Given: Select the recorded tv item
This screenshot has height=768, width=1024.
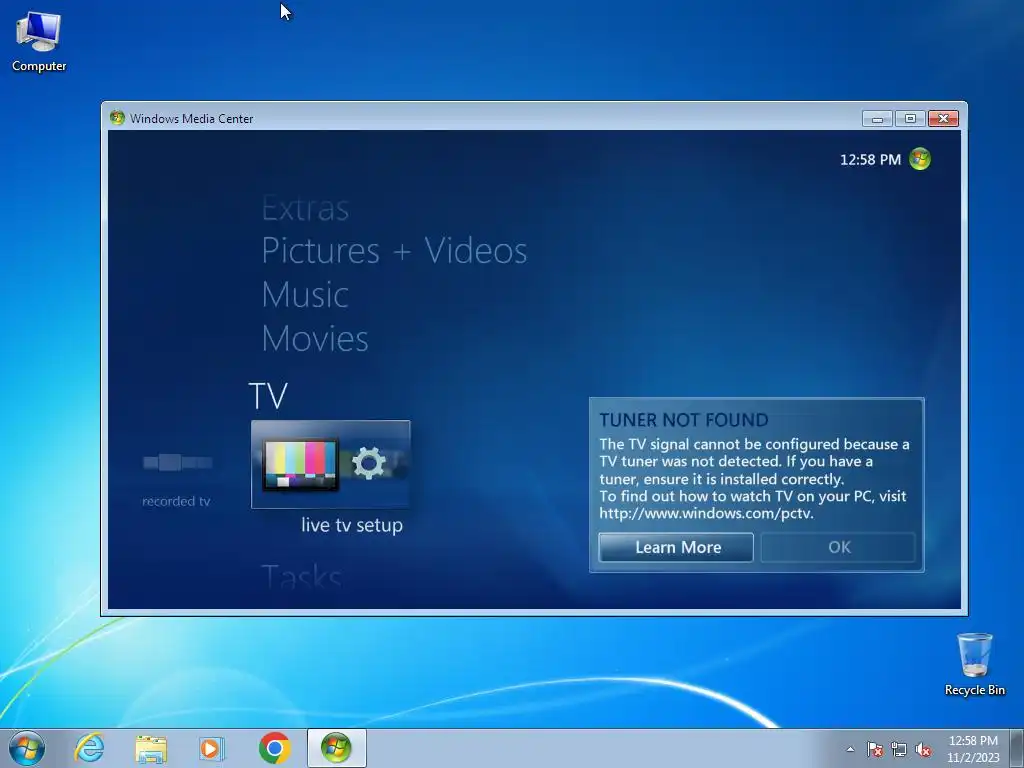Looking at the screenshot, I should [x=176, y=479].
